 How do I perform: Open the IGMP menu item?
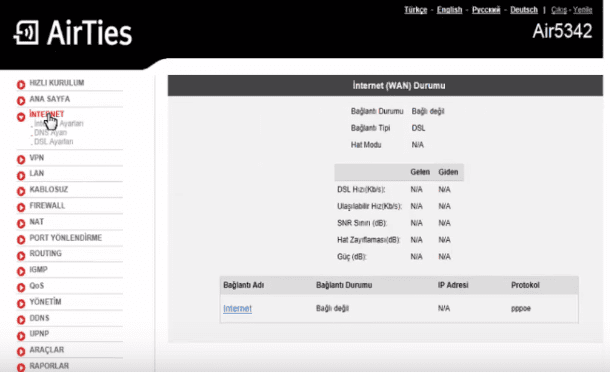39,269
